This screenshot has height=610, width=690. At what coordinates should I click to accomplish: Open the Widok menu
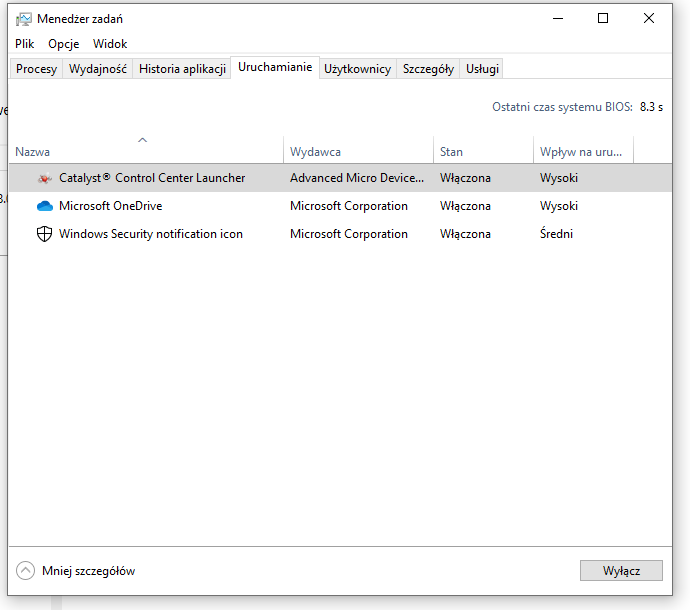(x=110, y=44)
